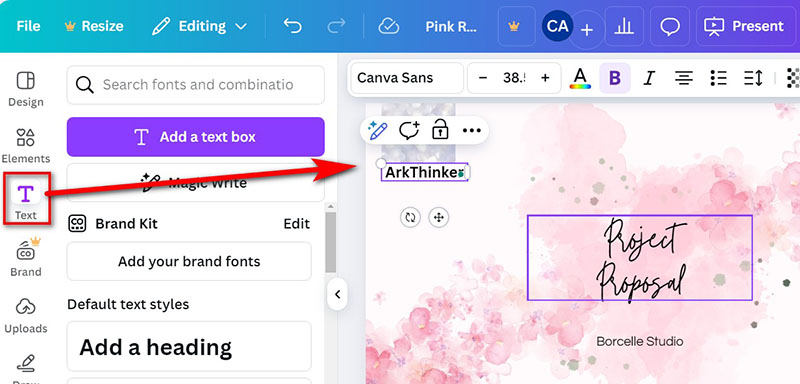Increase font size with plus
Image resolution: width=800 pixels, height=384 pixels.
(545, 78)
